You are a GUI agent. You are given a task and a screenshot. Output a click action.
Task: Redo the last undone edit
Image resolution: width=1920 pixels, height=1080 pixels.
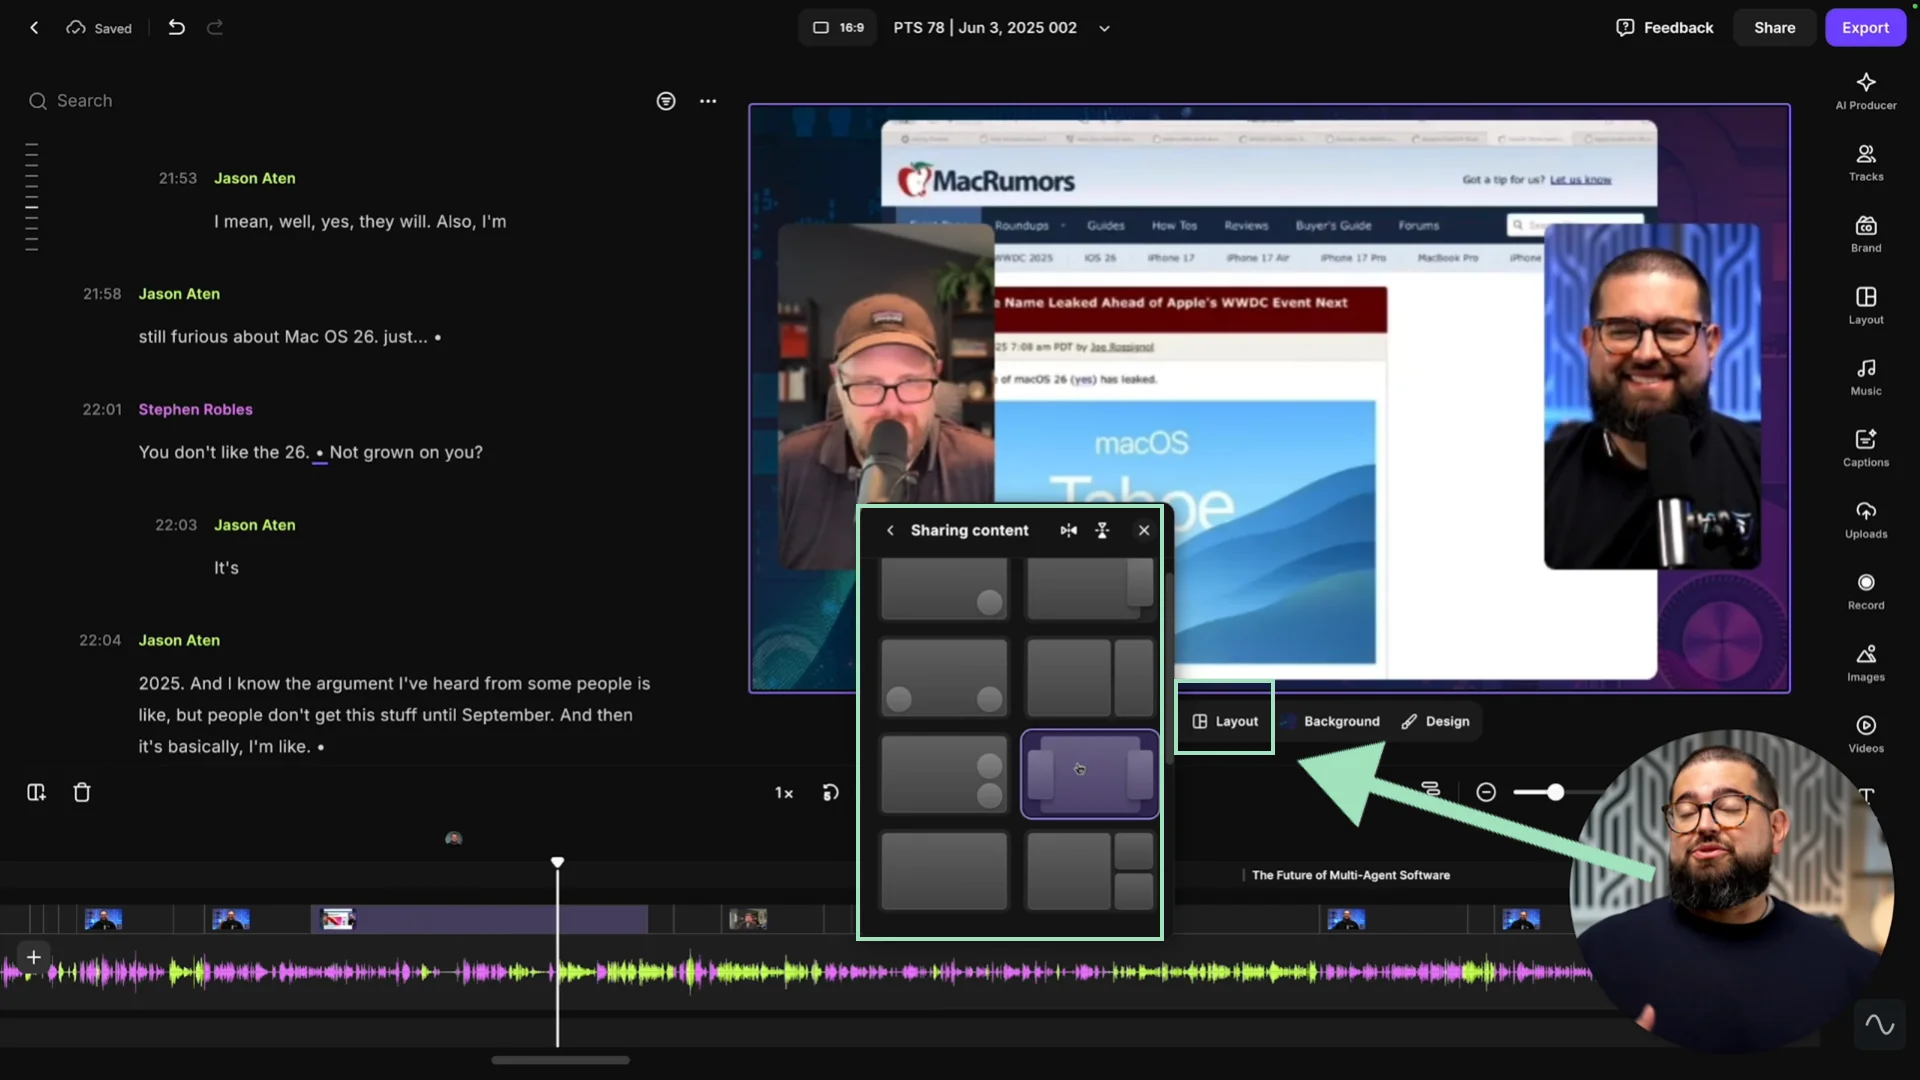(x=215, y=28)
